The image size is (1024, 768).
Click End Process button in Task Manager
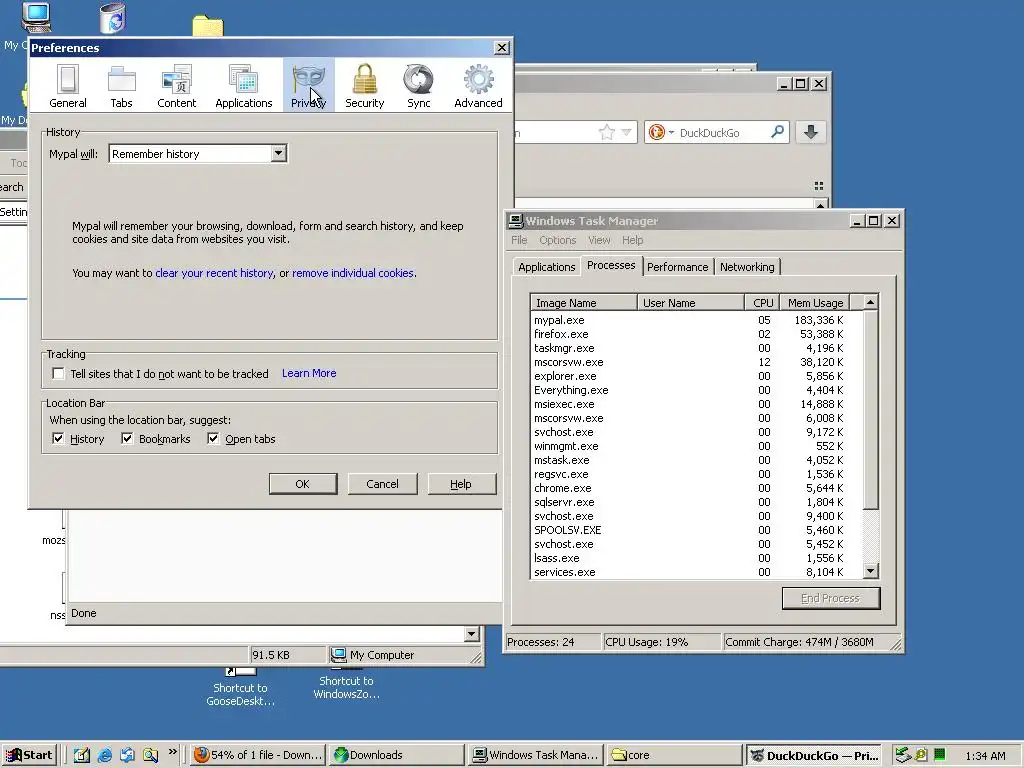[831, 598]
